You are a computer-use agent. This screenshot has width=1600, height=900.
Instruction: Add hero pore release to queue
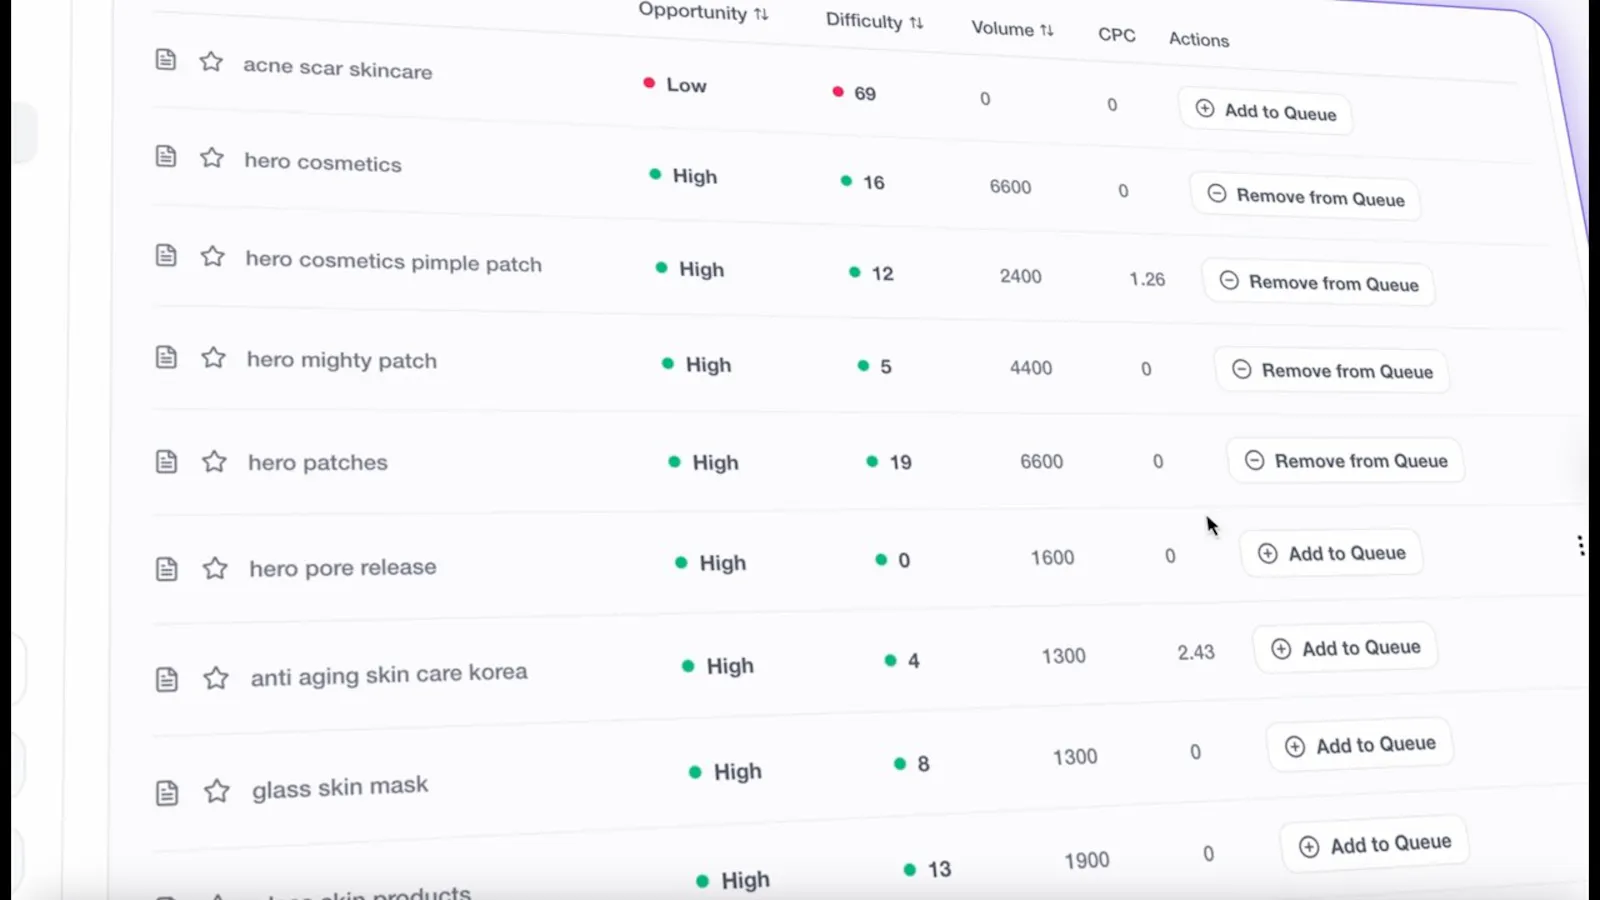(x=1331, y=553)
